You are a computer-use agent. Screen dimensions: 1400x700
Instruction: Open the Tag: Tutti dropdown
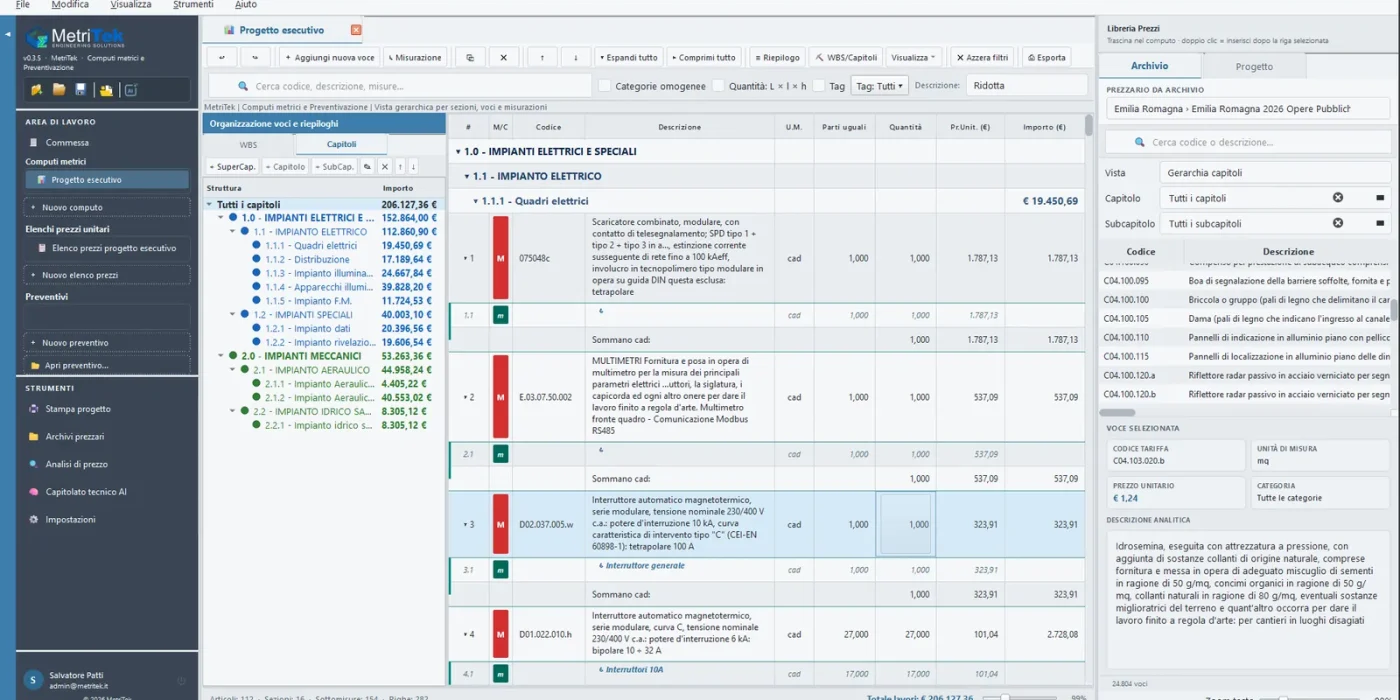pos(879,86)
